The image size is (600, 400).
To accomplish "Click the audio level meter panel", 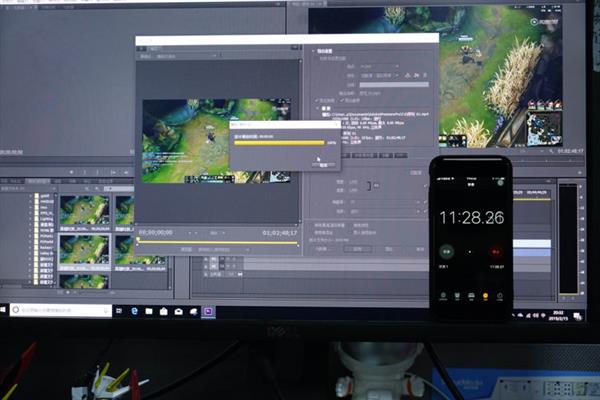I will pos(568,239).
